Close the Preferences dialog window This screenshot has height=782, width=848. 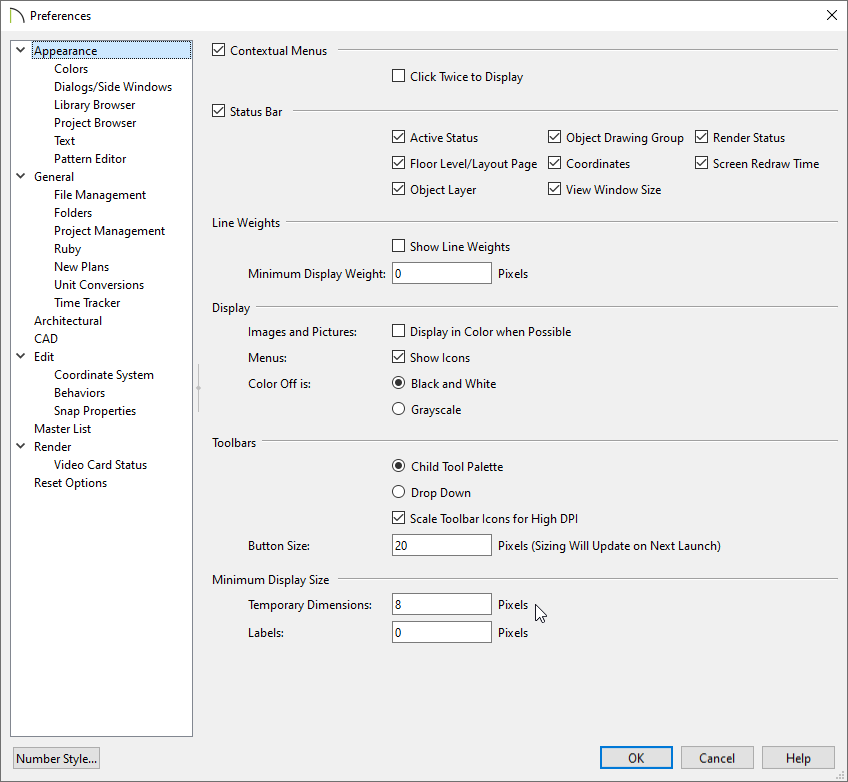click(831, 15)
